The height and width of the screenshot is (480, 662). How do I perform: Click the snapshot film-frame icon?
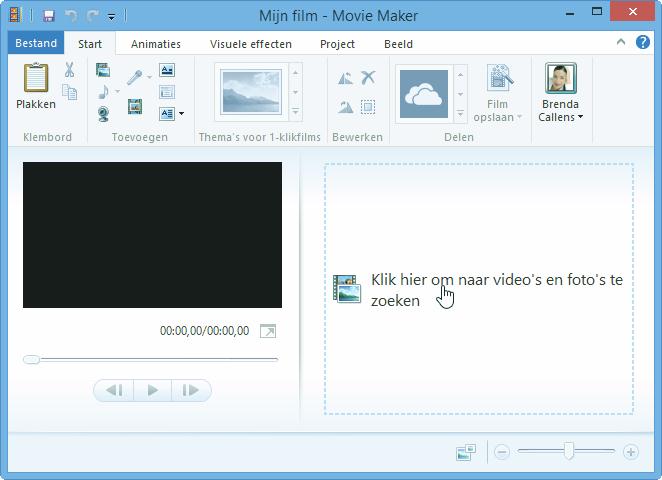point(135,106)
